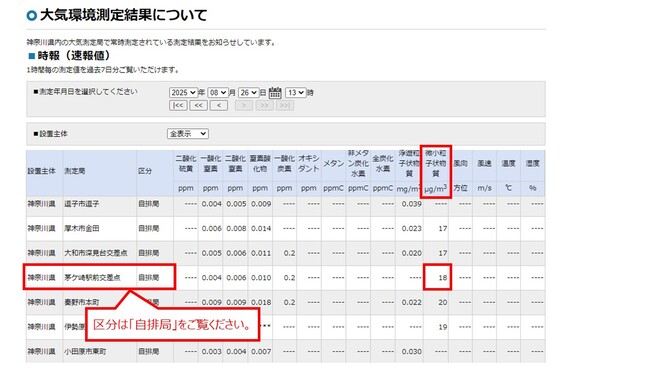Open the day dropdown showing 26
Screen dimensions: 660x371
pos(248,93)
